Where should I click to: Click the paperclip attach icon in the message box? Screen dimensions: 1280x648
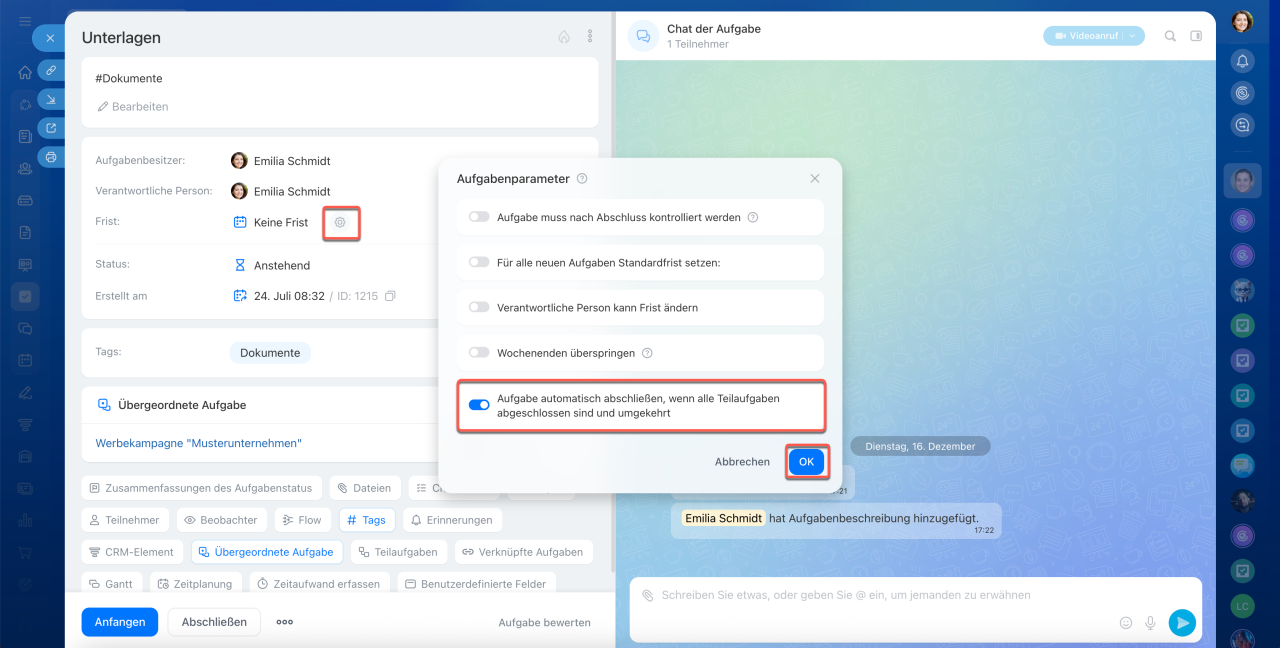click(x=647, y=595)
